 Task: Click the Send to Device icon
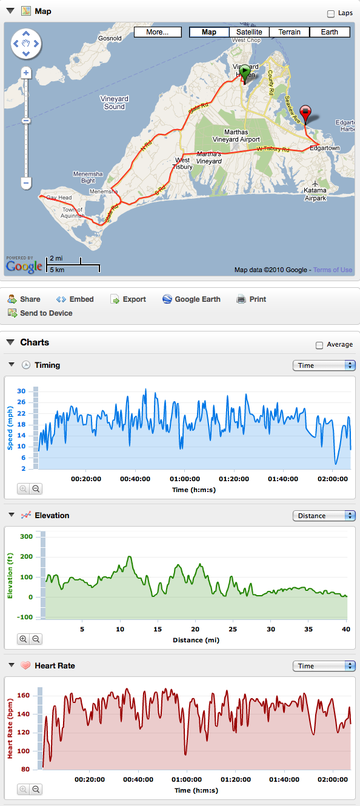12,313
